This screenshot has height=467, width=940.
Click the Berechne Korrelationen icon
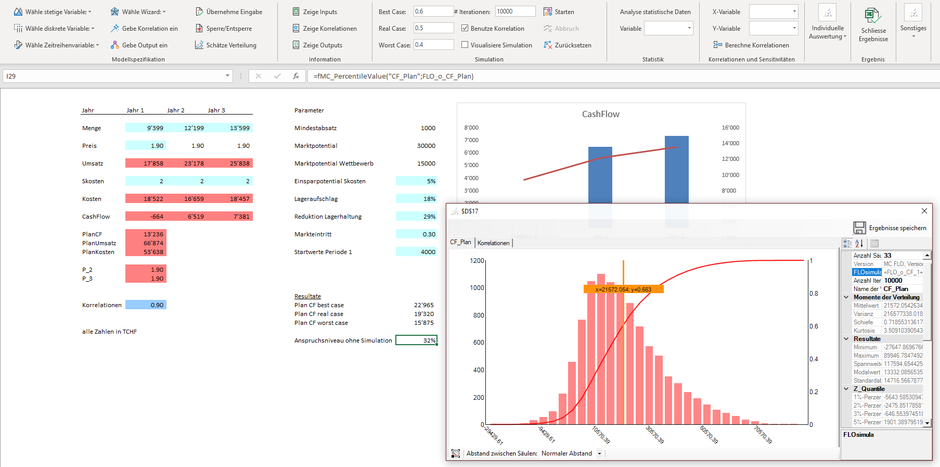718,45
